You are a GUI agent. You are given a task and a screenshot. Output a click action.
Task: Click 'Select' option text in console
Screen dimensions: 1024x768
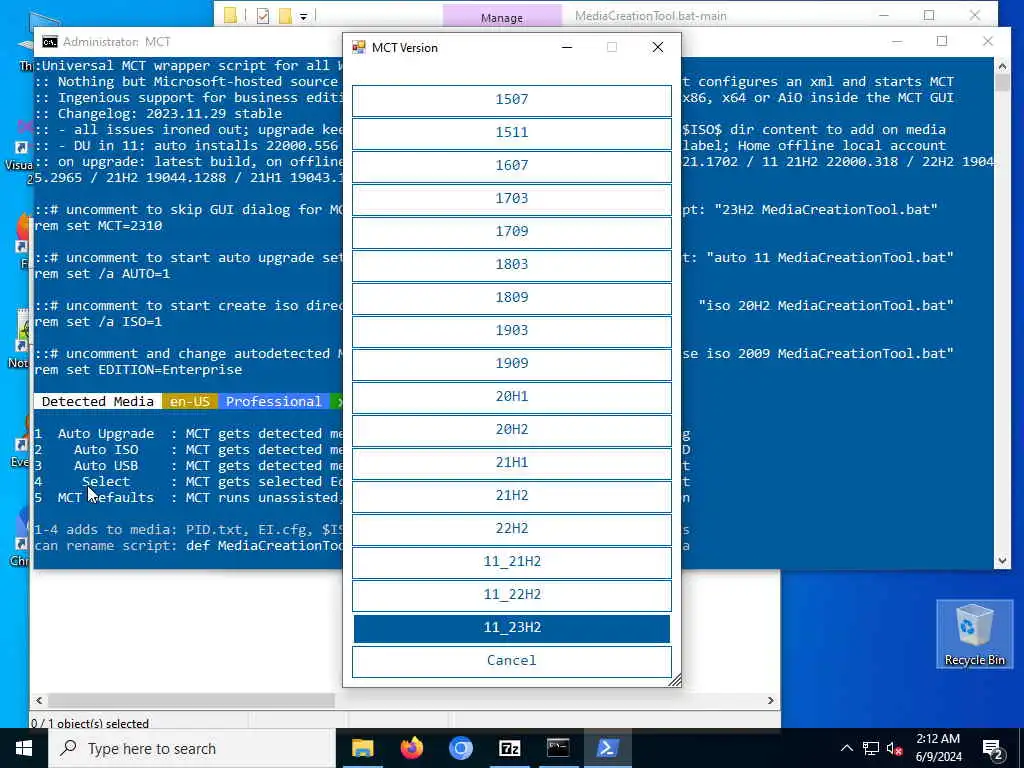click(x=106, y=481)
